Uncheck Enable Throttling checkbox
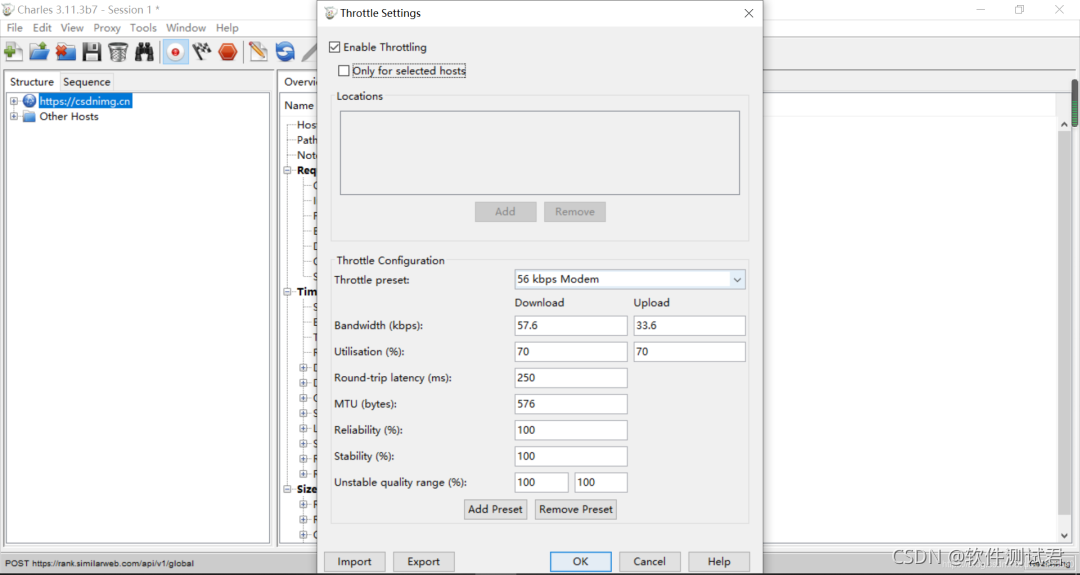This screenshot has width=1080, height=575. (335, 47)
